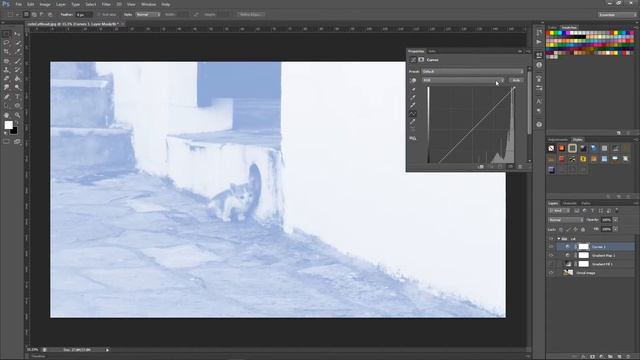Open the Essentials workspace switcher dropdown
Viewport: 640px width, 360px height.
coord(617,15)
